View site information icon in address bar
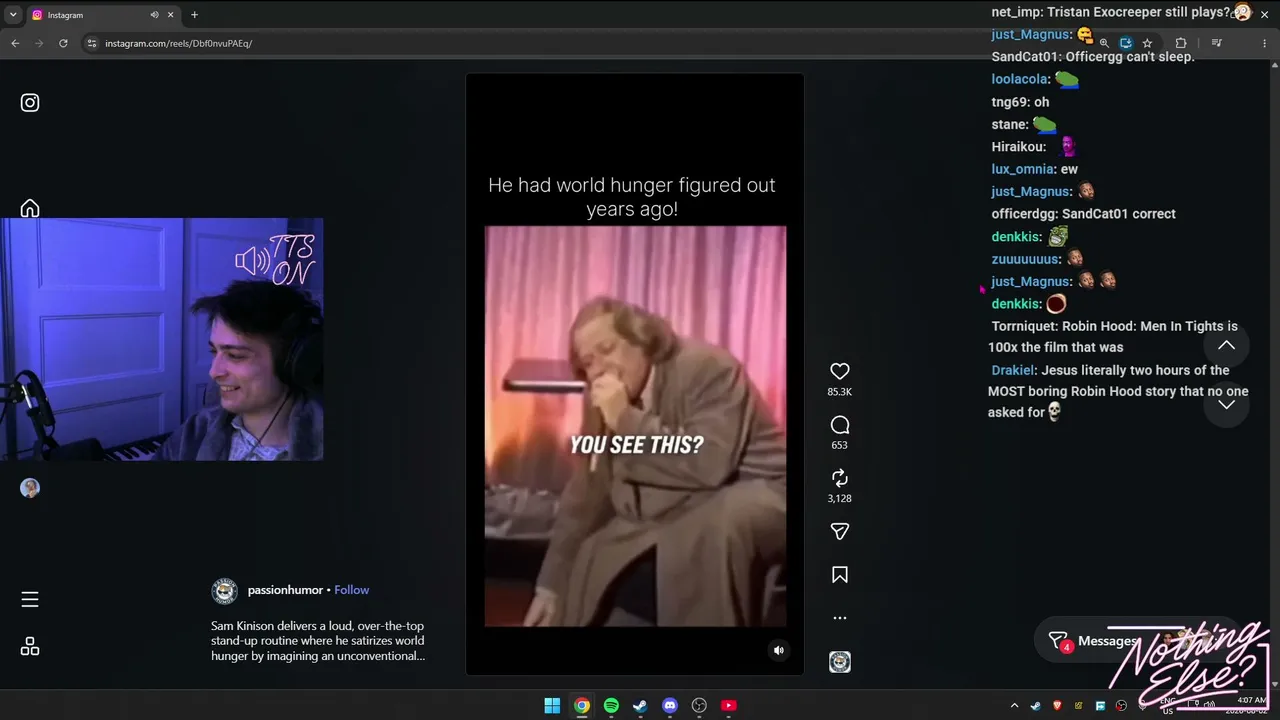This screenshot has width=1280, height=720. pyautogui.click(x=92, y=43)
